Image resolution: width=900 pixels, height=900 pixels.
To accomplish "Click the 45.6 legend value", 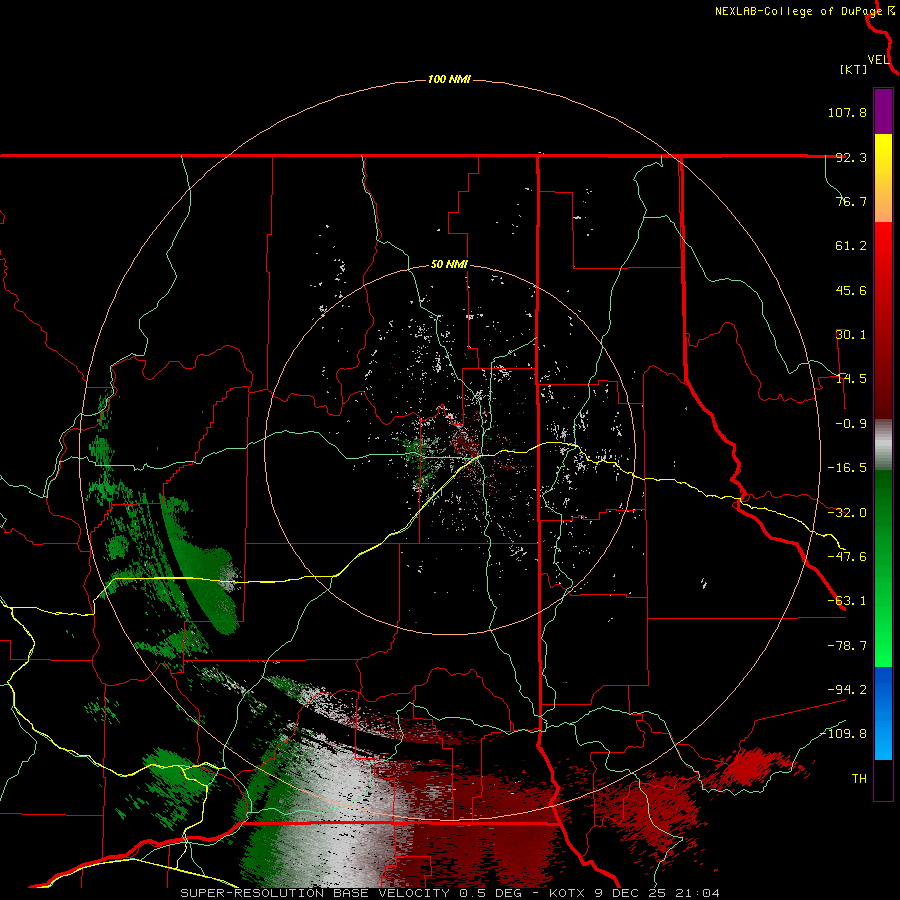I will point(851,290).
